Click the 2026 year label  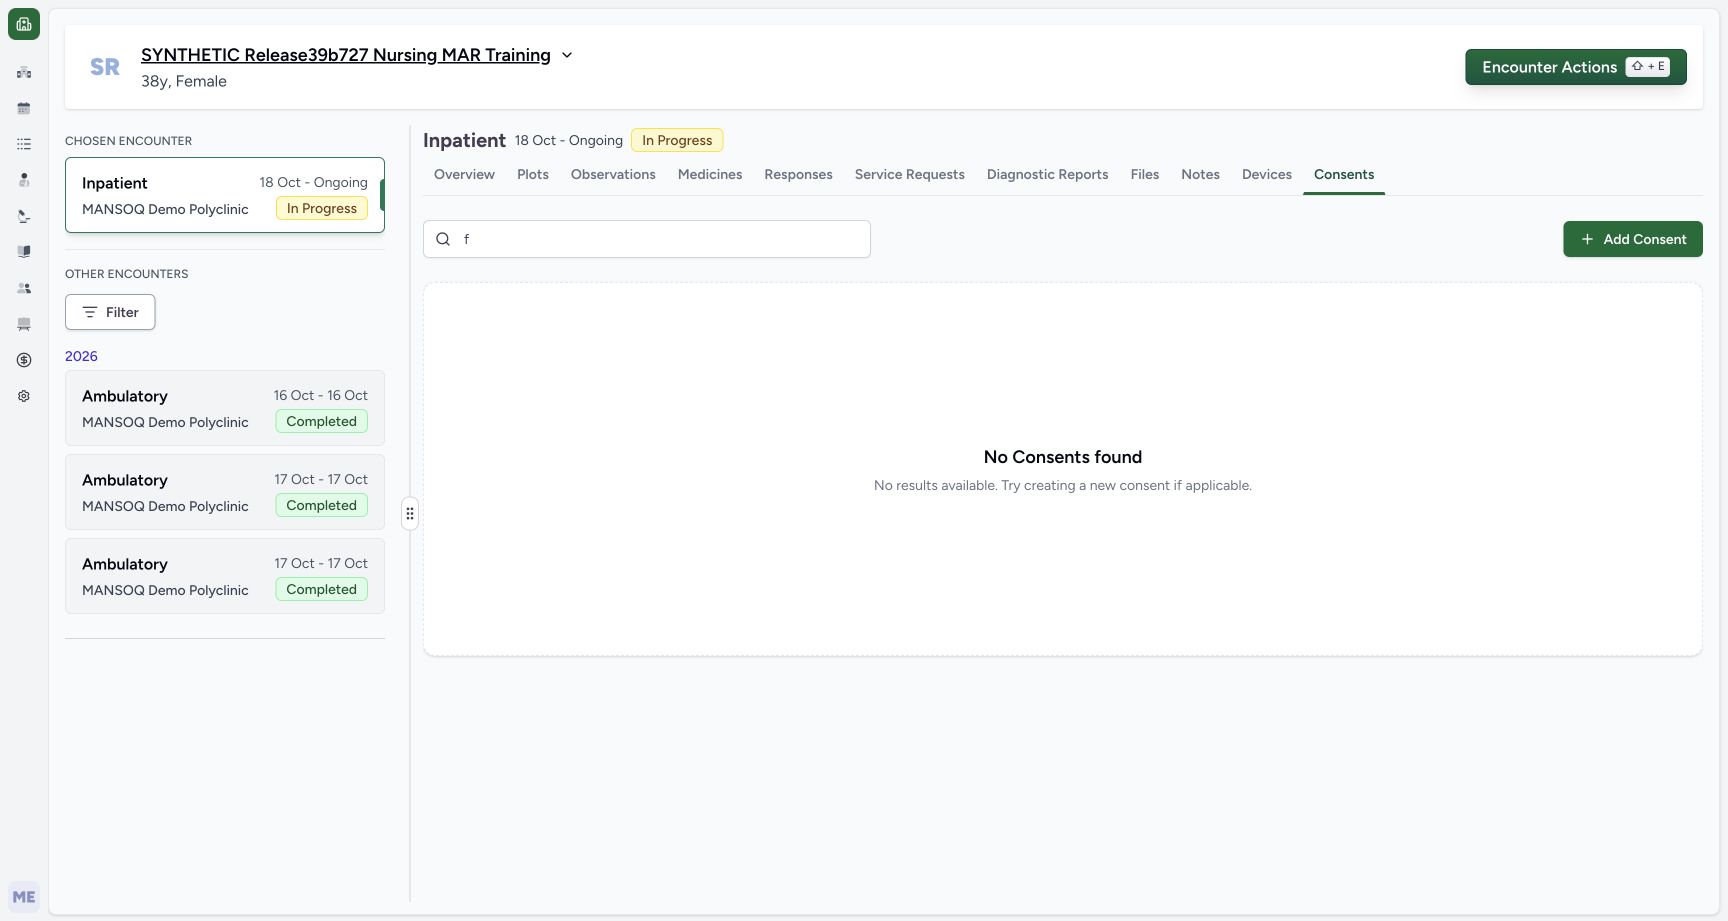81,356
